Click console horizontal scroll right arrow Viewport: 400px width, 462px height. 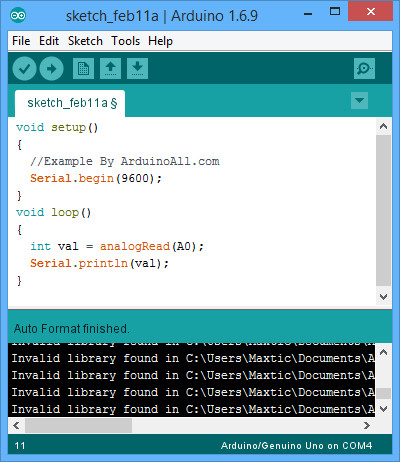(367, 425)
